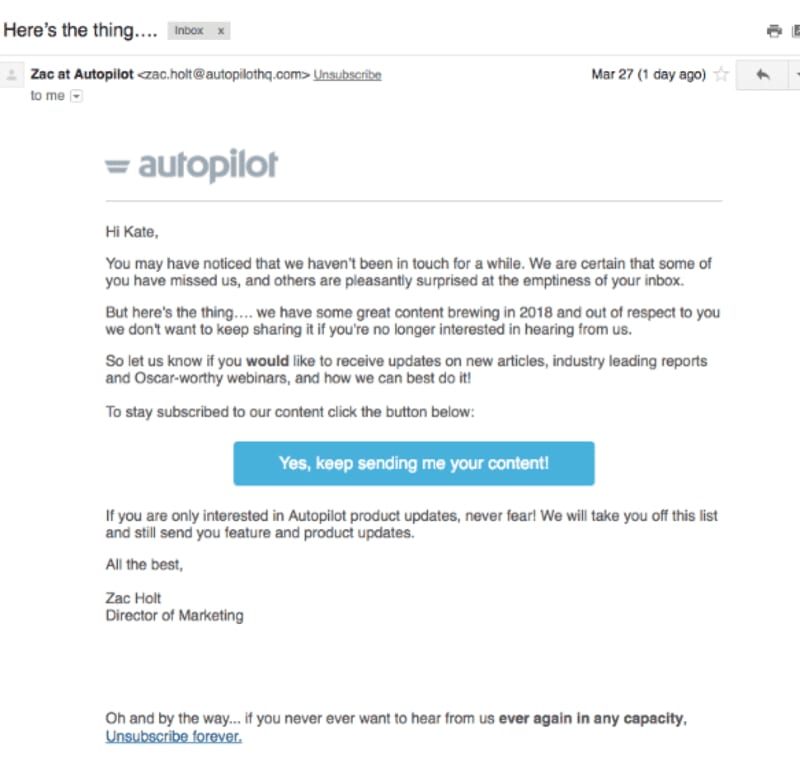Click the print email icon
The height and width of the screenshot is (757, 800).
[x=773, y=31]
